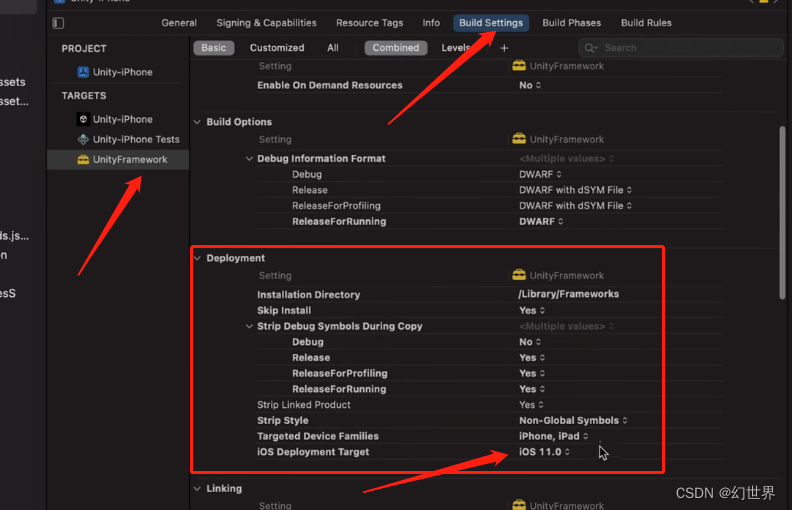Toggle the project navigator sidebar icon
This screenshot has width=792, height=510.
58,23
